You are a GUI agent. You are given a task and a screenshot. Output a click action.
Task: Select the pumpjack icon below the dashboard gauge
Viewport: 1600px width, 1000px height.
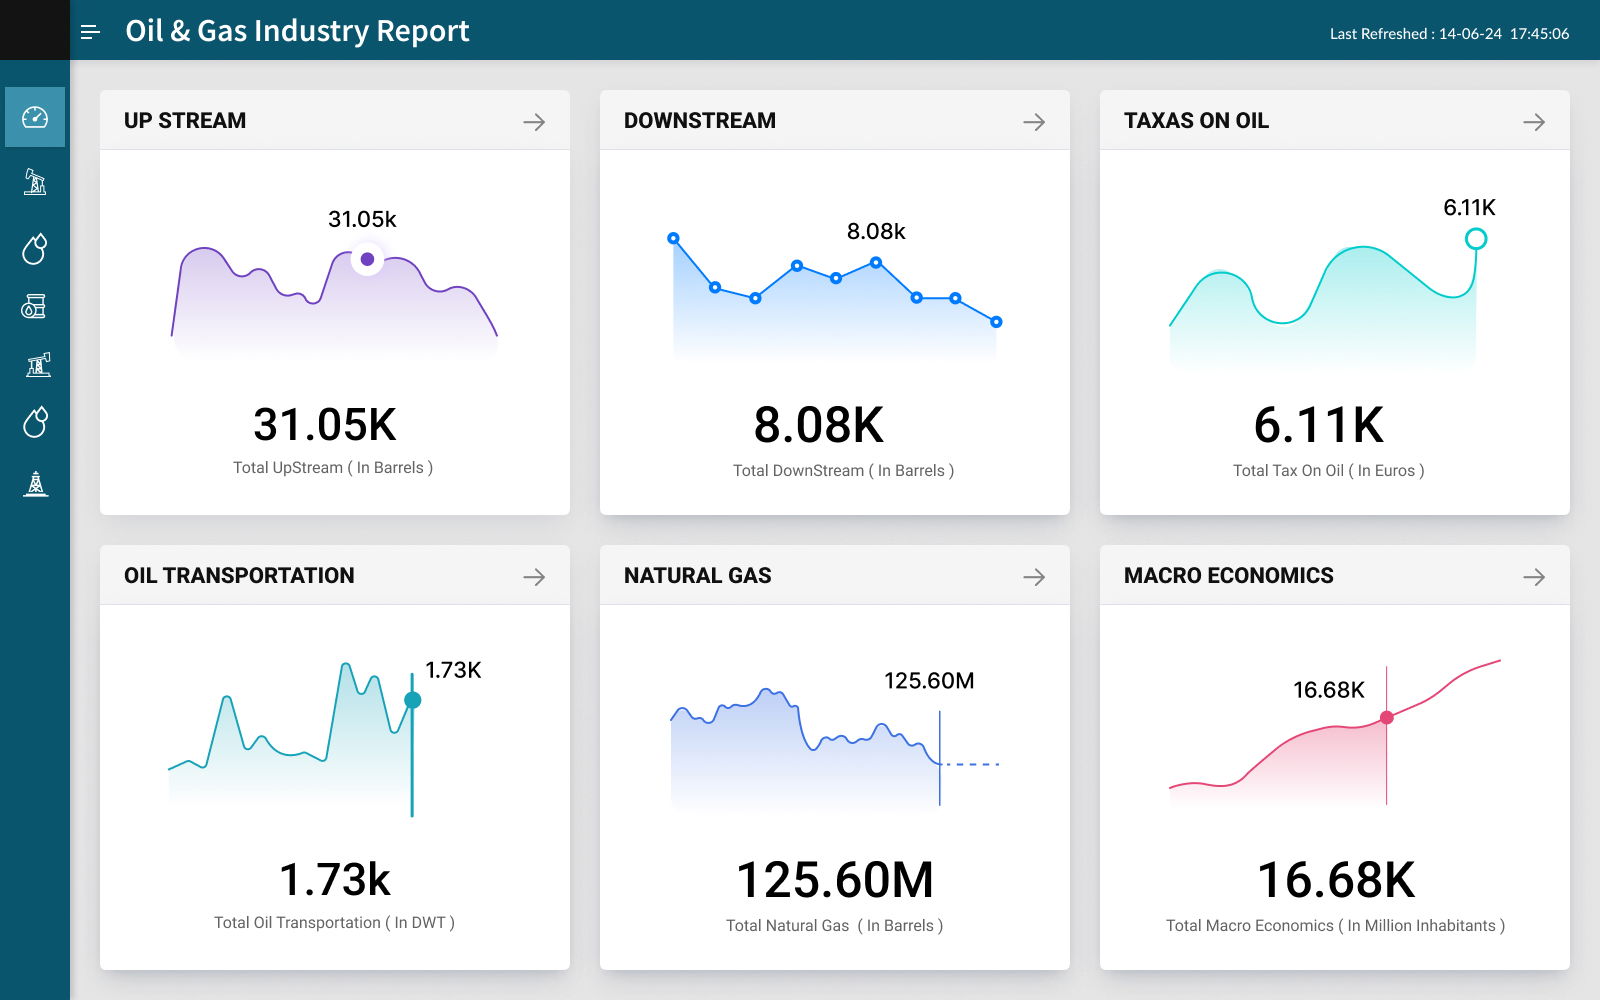(35, 181)
